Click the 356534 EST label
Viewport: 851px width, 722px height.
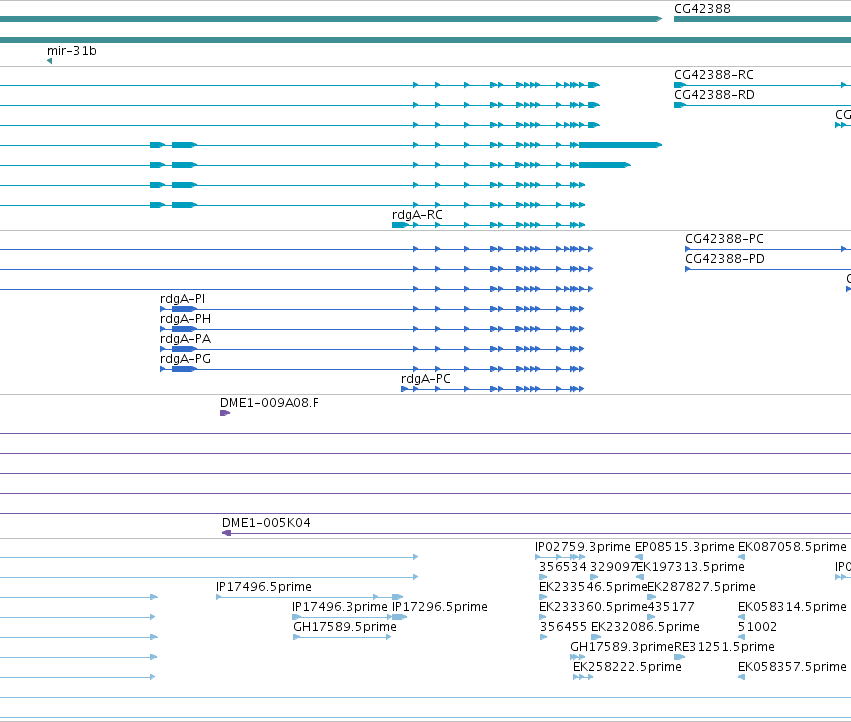(563, 567)
